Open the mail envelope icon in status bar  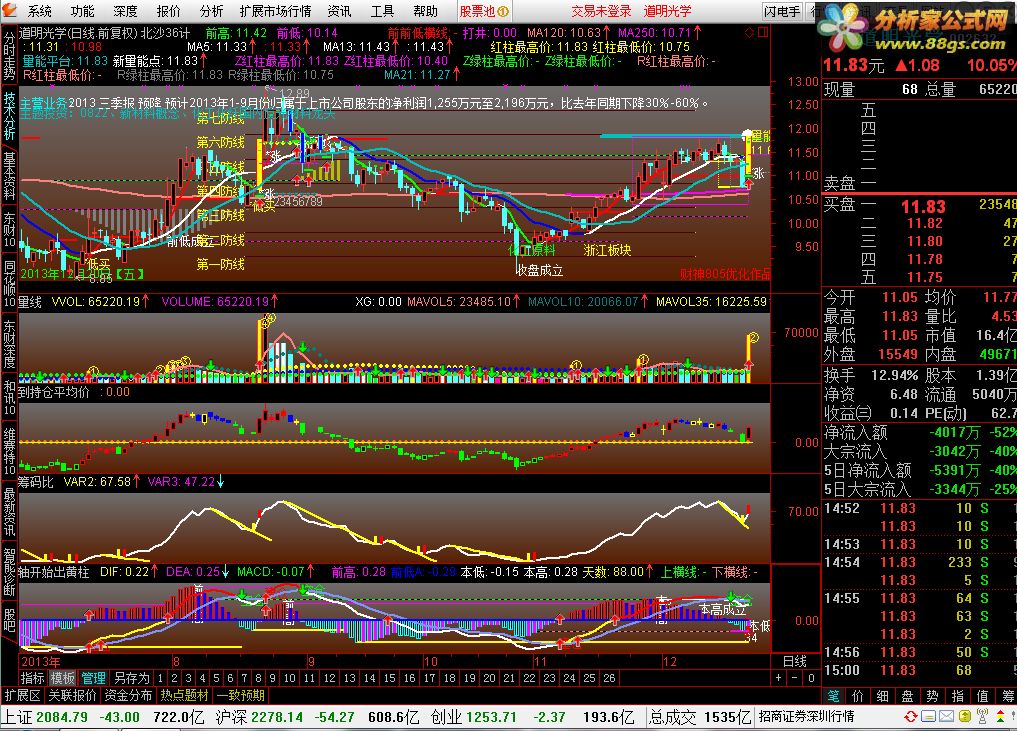[x=946, y=717]
